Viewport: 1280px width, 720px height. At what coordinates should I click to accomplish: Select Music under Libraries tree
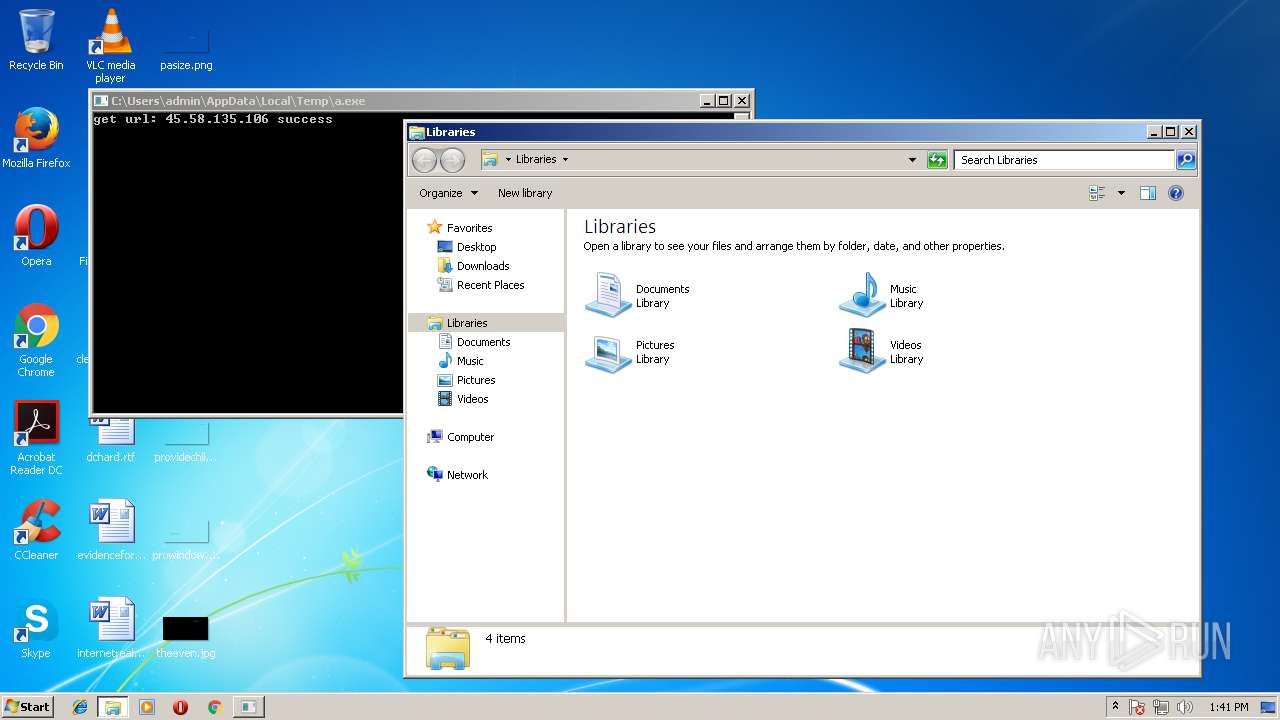coord(461,361)
